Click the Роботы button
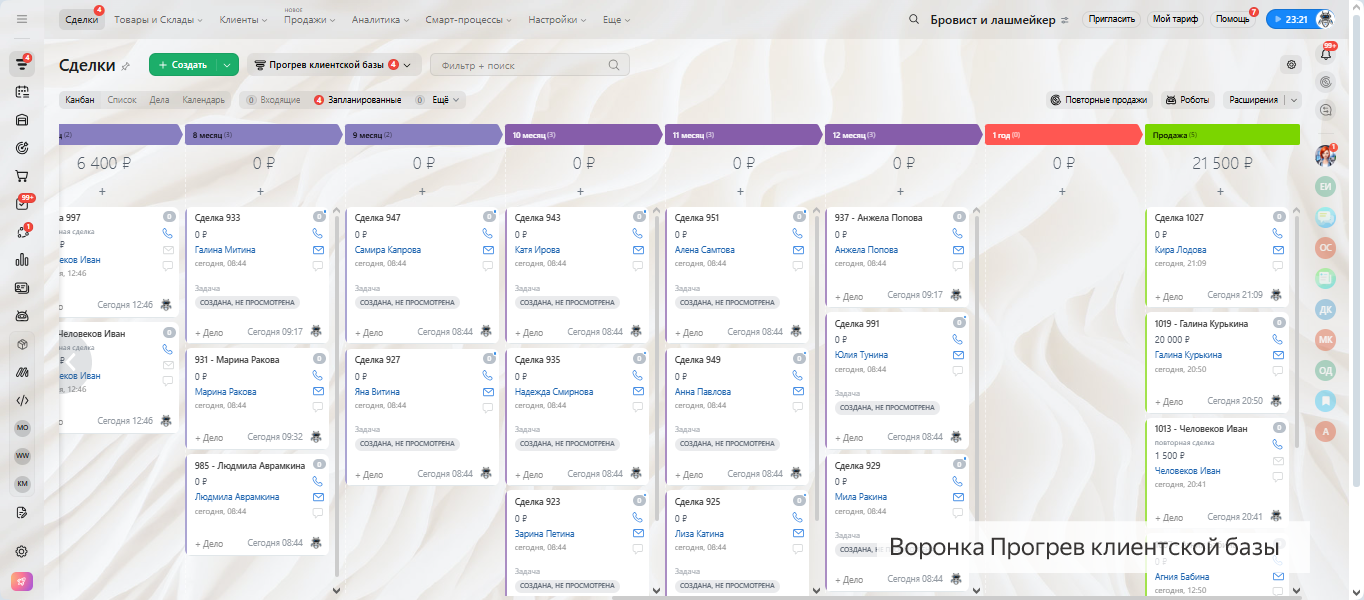Image resolution: width=1364 pixels, height=600 pixels. 1187,100
